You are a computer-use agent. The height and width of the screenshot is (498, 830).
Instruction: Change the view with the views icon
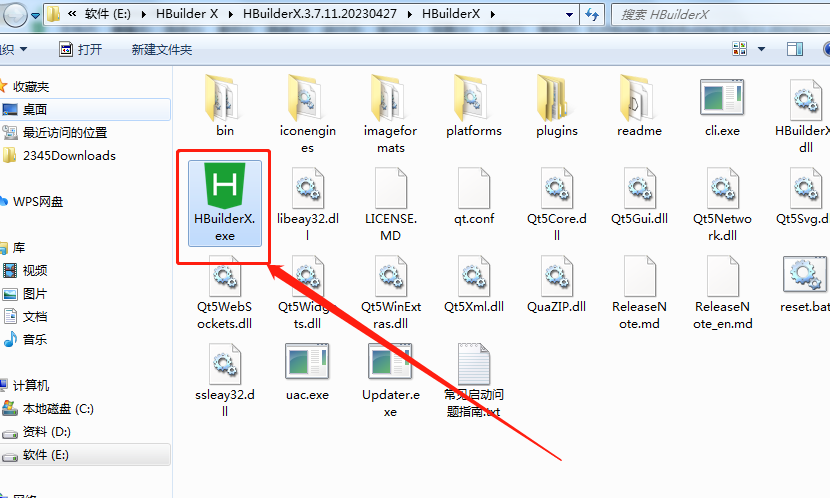[x=739, y=49]
